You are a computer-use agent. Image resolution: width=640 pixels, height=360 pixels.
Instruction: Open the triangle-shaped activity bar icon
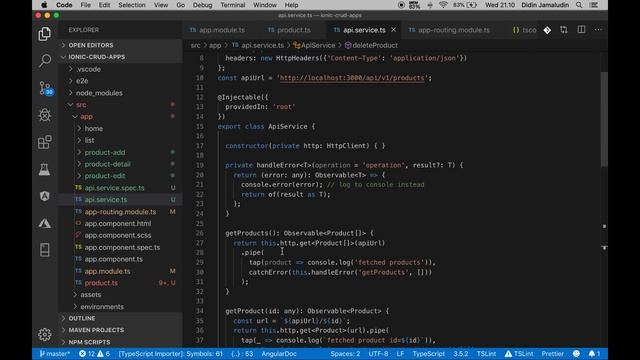coord(44,223)
